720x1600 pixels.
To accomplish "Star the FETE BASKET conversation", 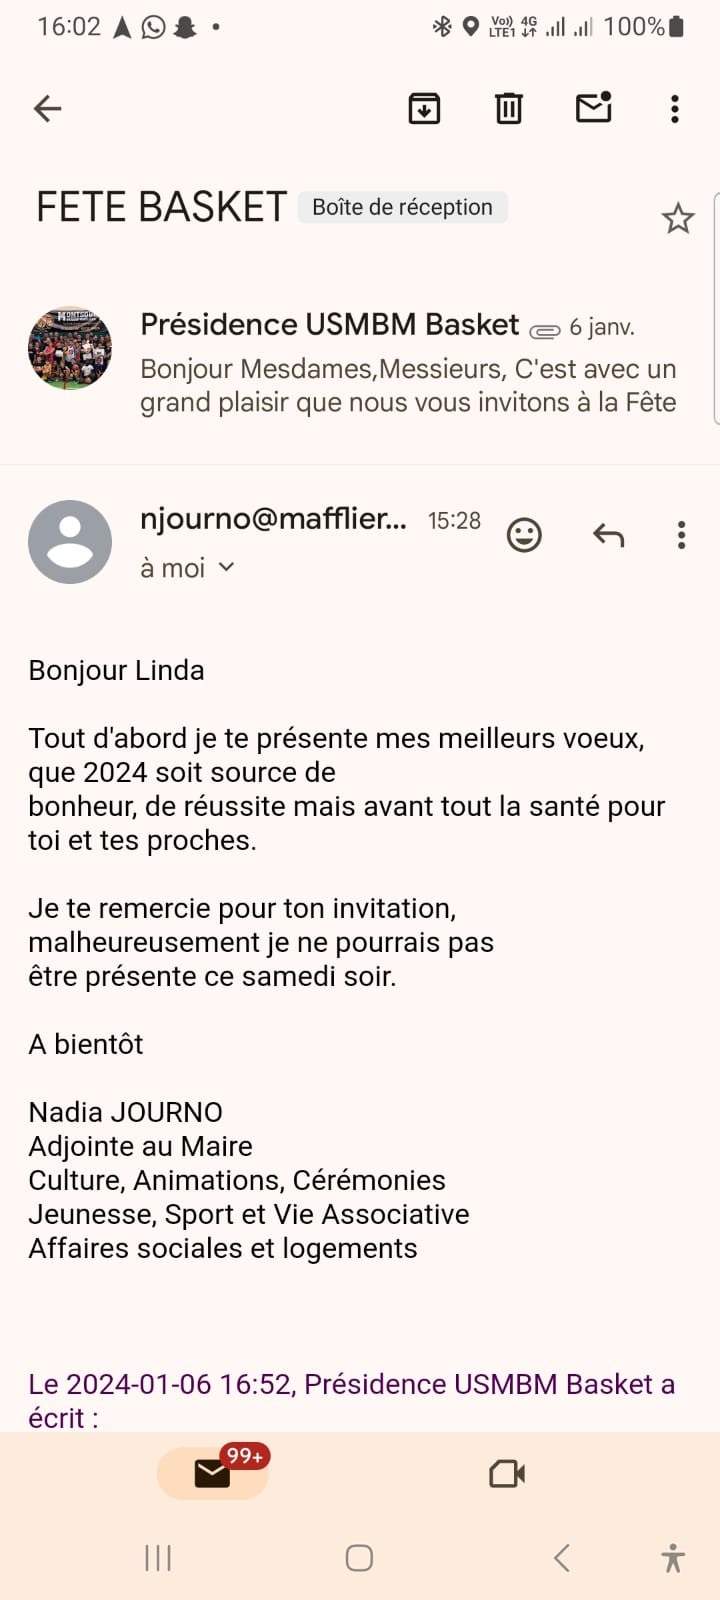I will coord(678,218).
